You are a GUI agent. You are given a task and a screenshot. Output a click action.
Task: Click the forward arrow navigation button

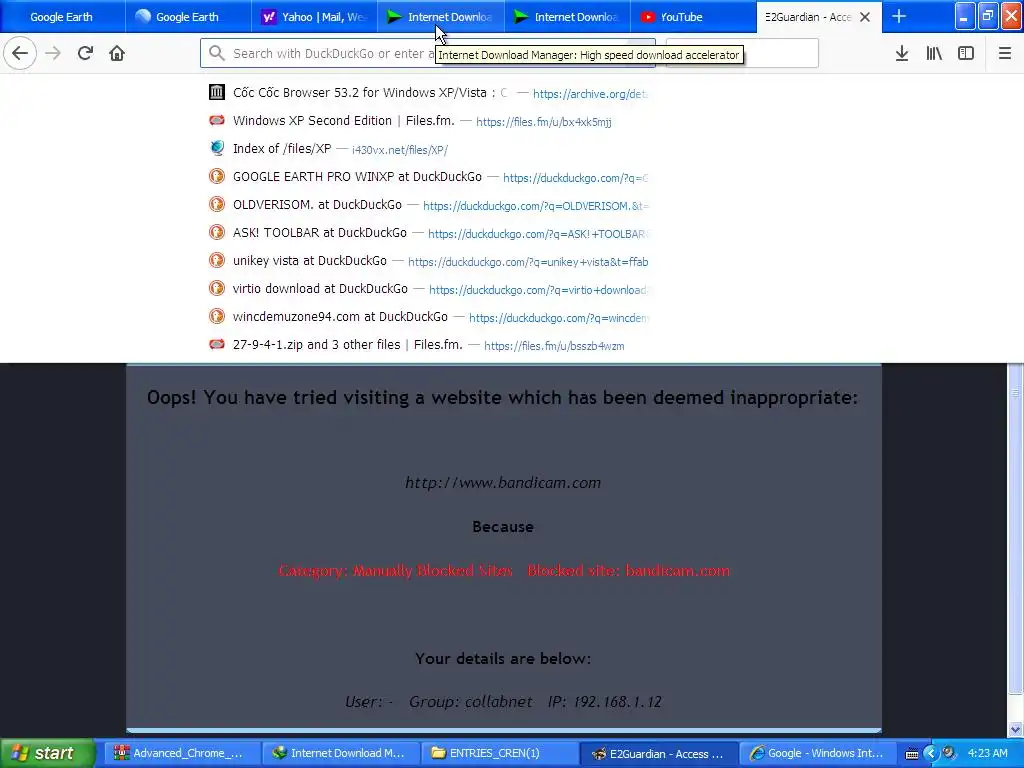point(53,53)
